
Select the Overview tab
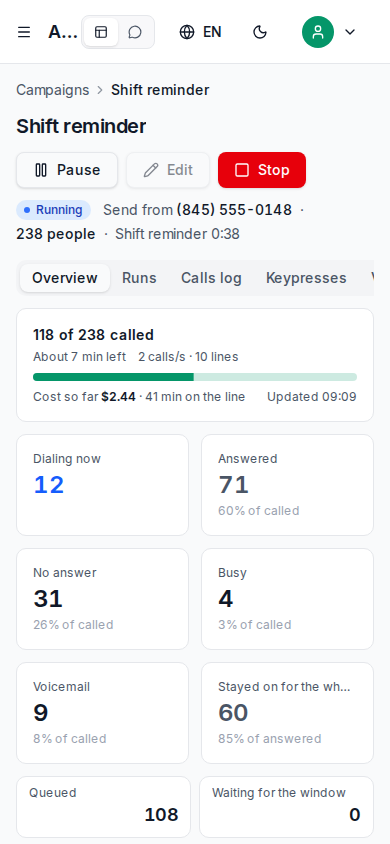[x=65, y=278]
